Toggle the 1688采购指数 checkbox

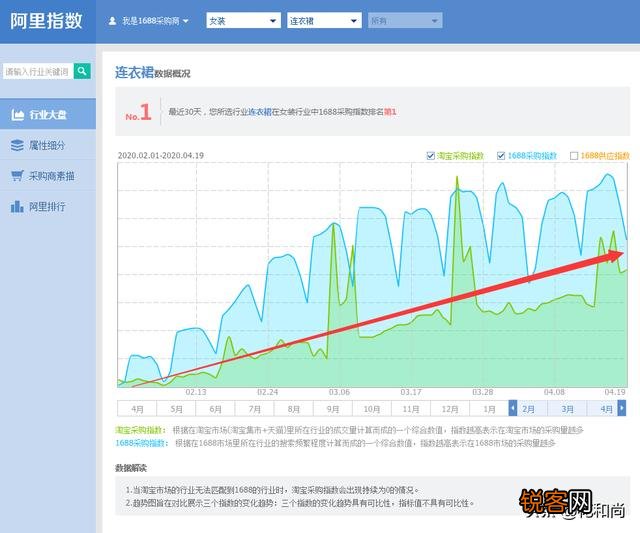tap(501, 155)
